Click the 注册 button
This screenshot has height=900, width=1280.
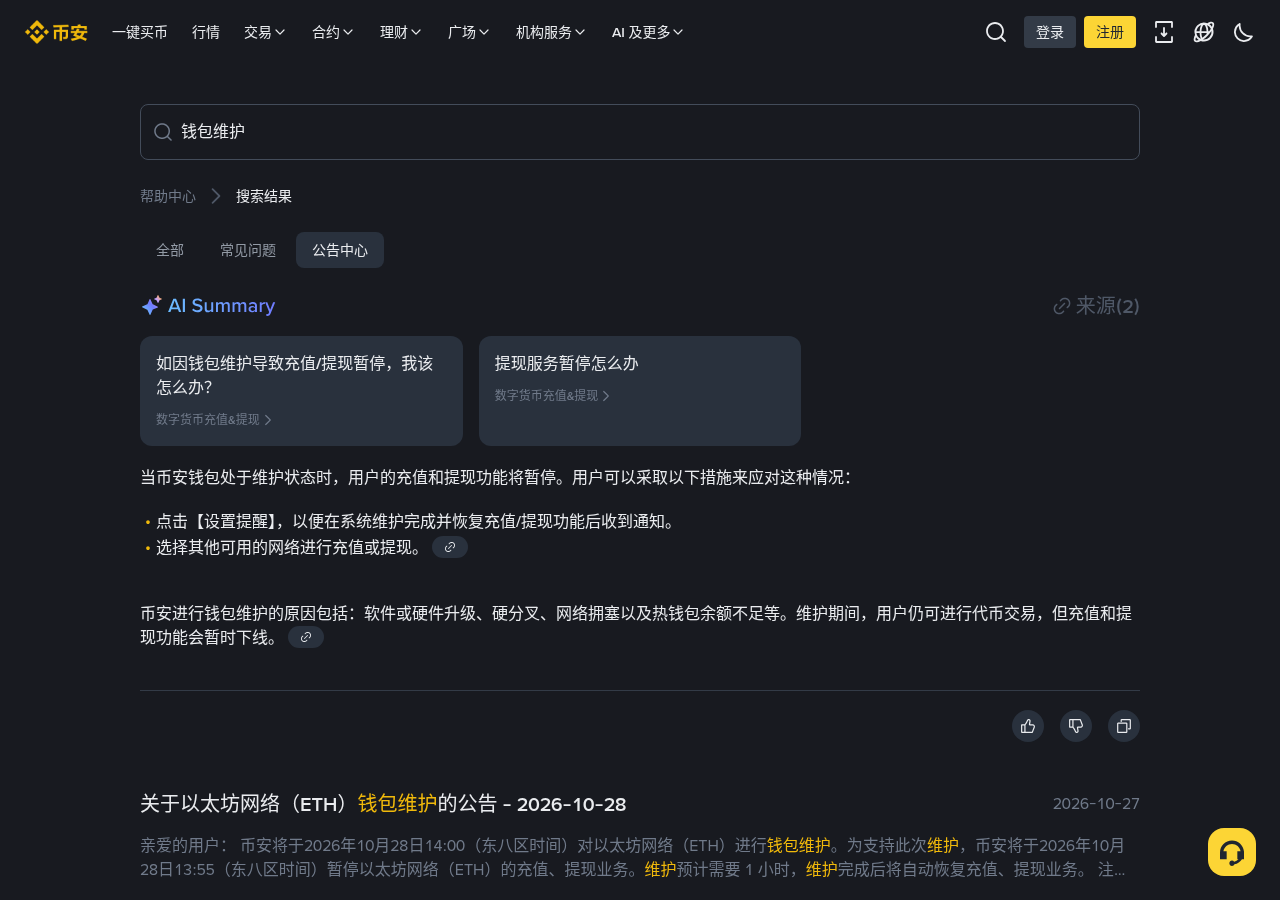(1110, 32)
